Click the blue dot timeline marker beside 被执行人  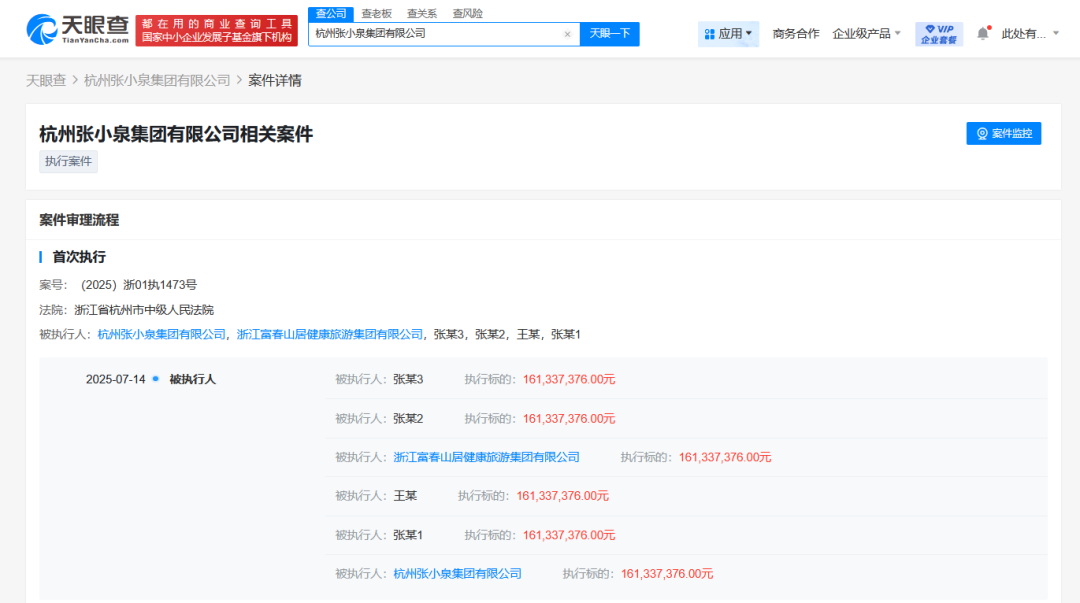click(153, 377)
